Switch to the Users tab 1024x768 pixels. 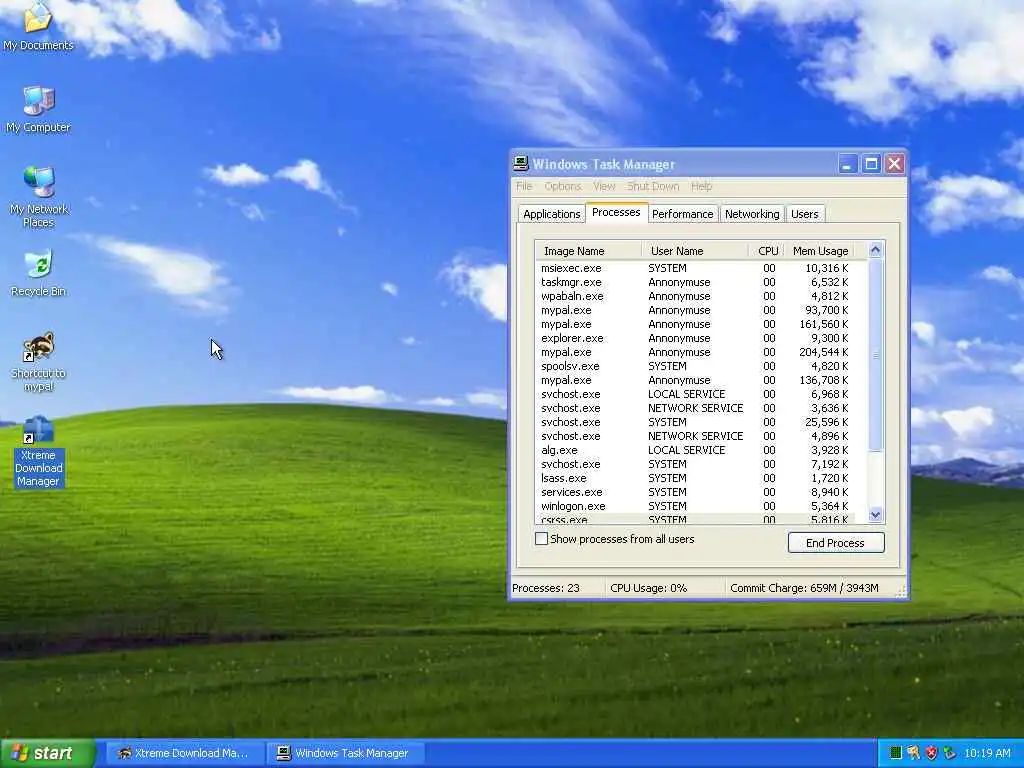click(x=805, y=214)
